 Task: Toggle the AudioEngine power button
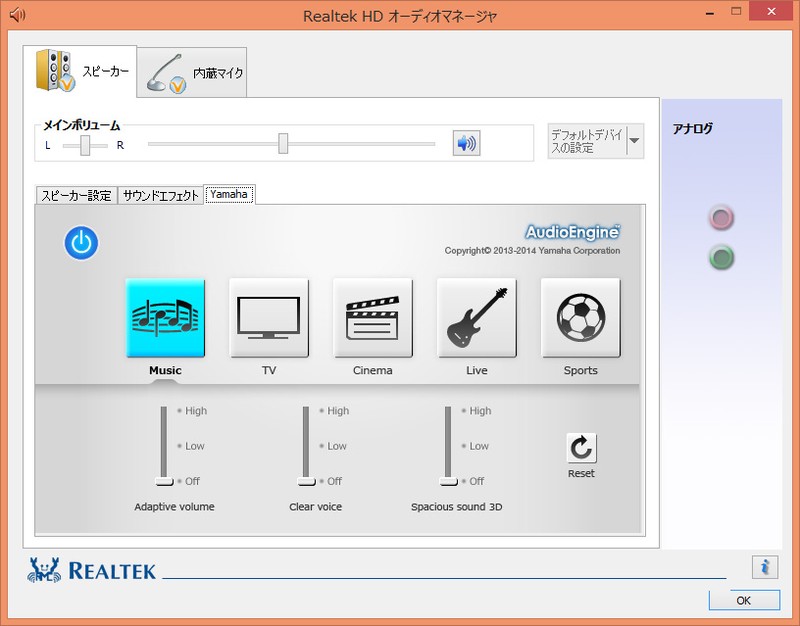coord(82,243)
